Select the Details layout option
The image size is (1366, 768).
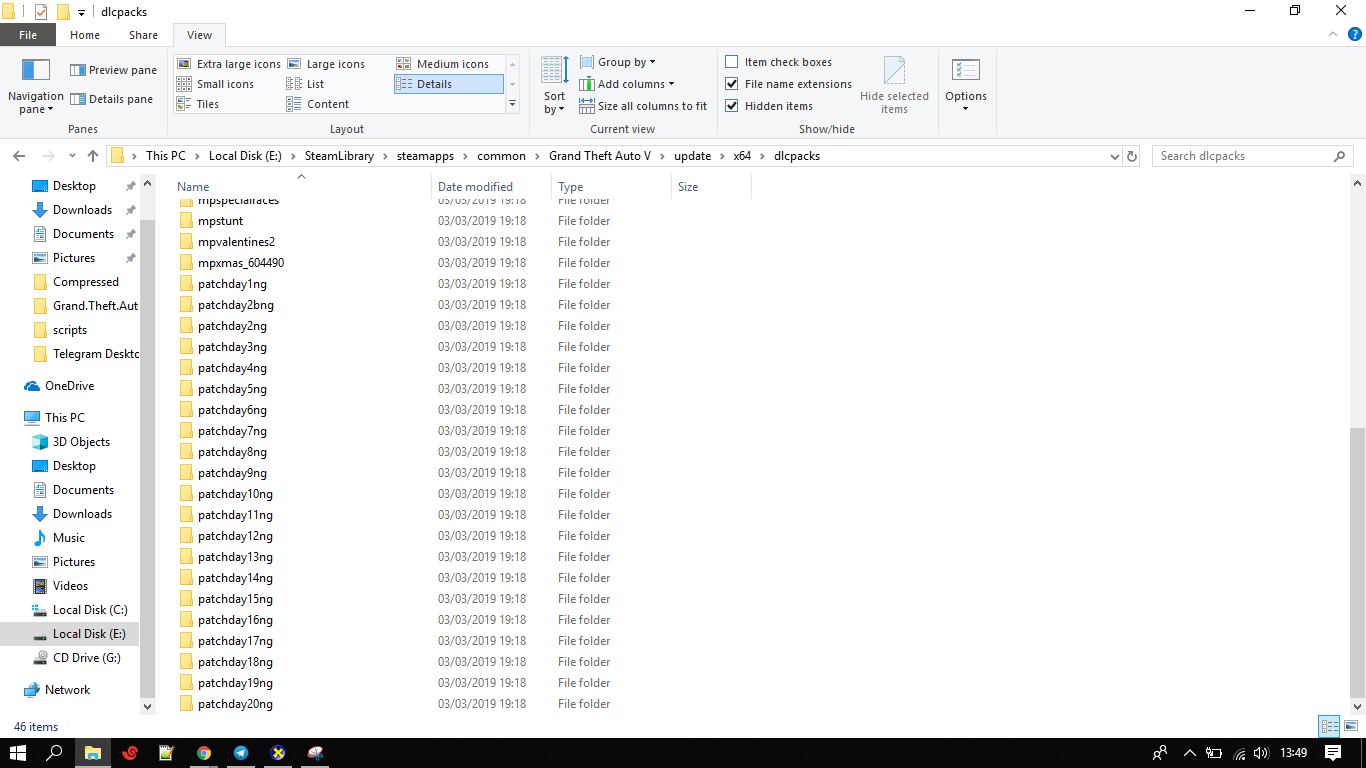(x=448, y=84)
